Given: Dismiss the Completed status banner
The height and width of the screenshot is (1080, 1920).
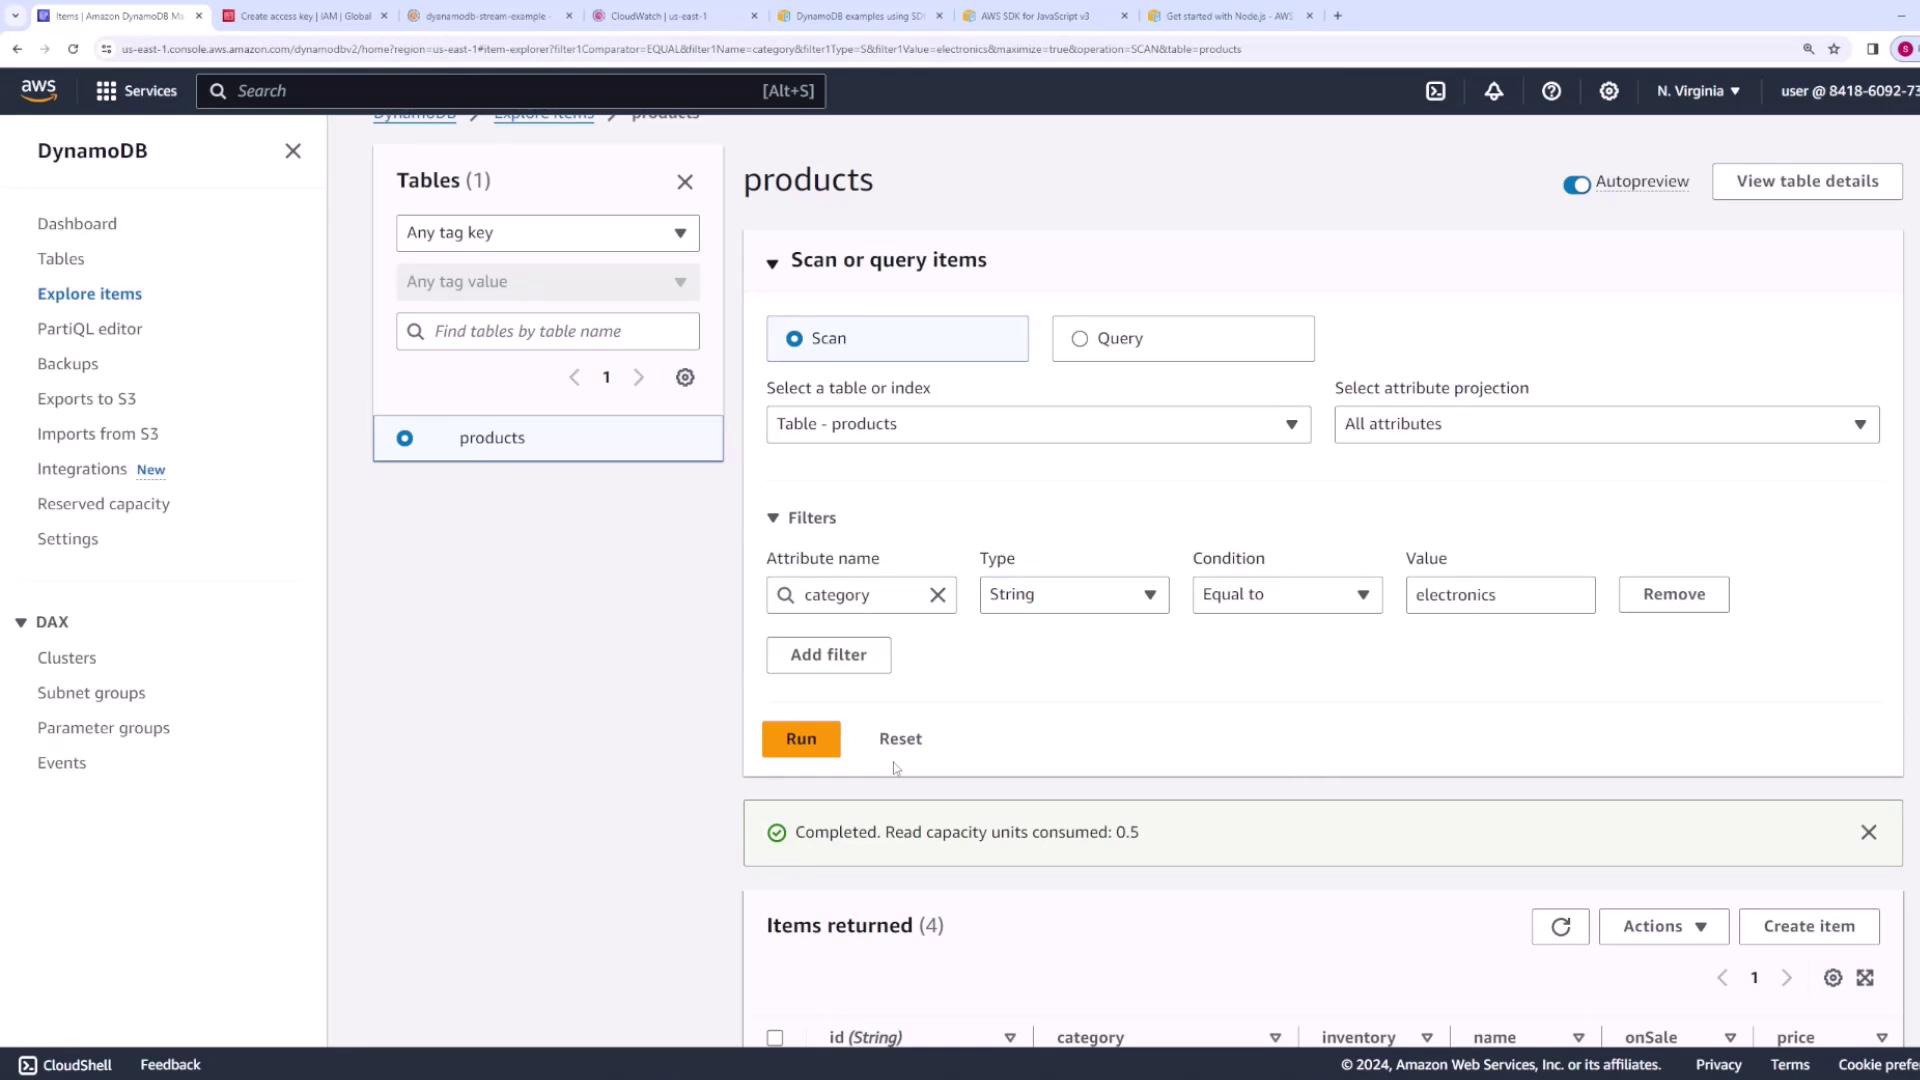Looking at the screenshot, I should [1868, 833].
